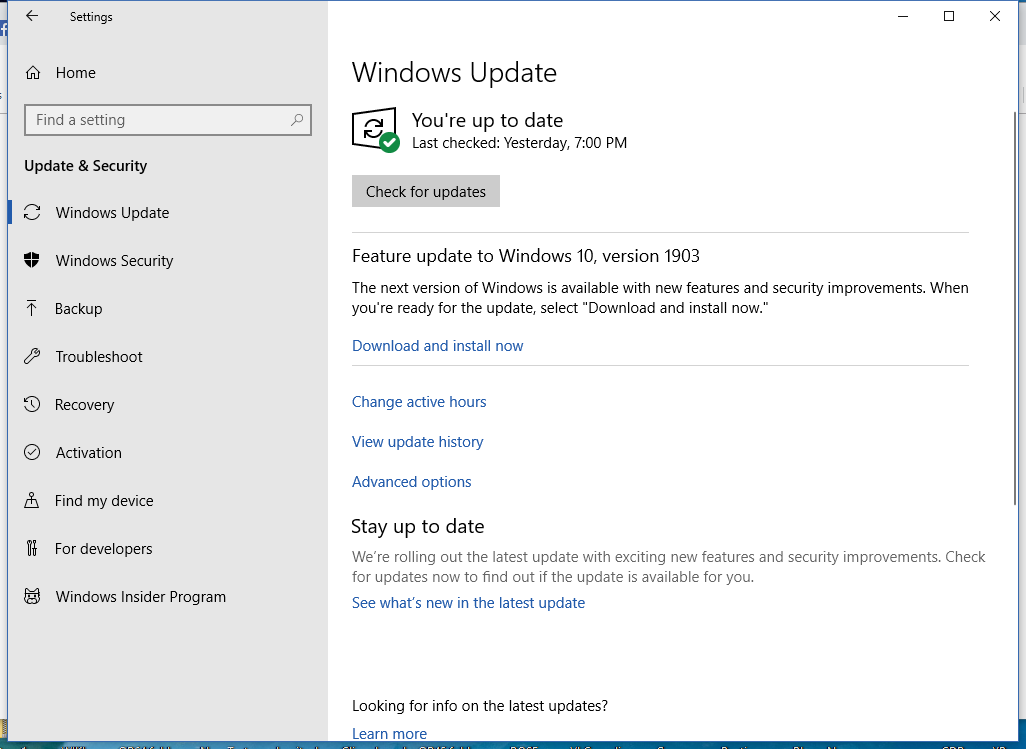Focus the Find a setting search box

point(168,120)
